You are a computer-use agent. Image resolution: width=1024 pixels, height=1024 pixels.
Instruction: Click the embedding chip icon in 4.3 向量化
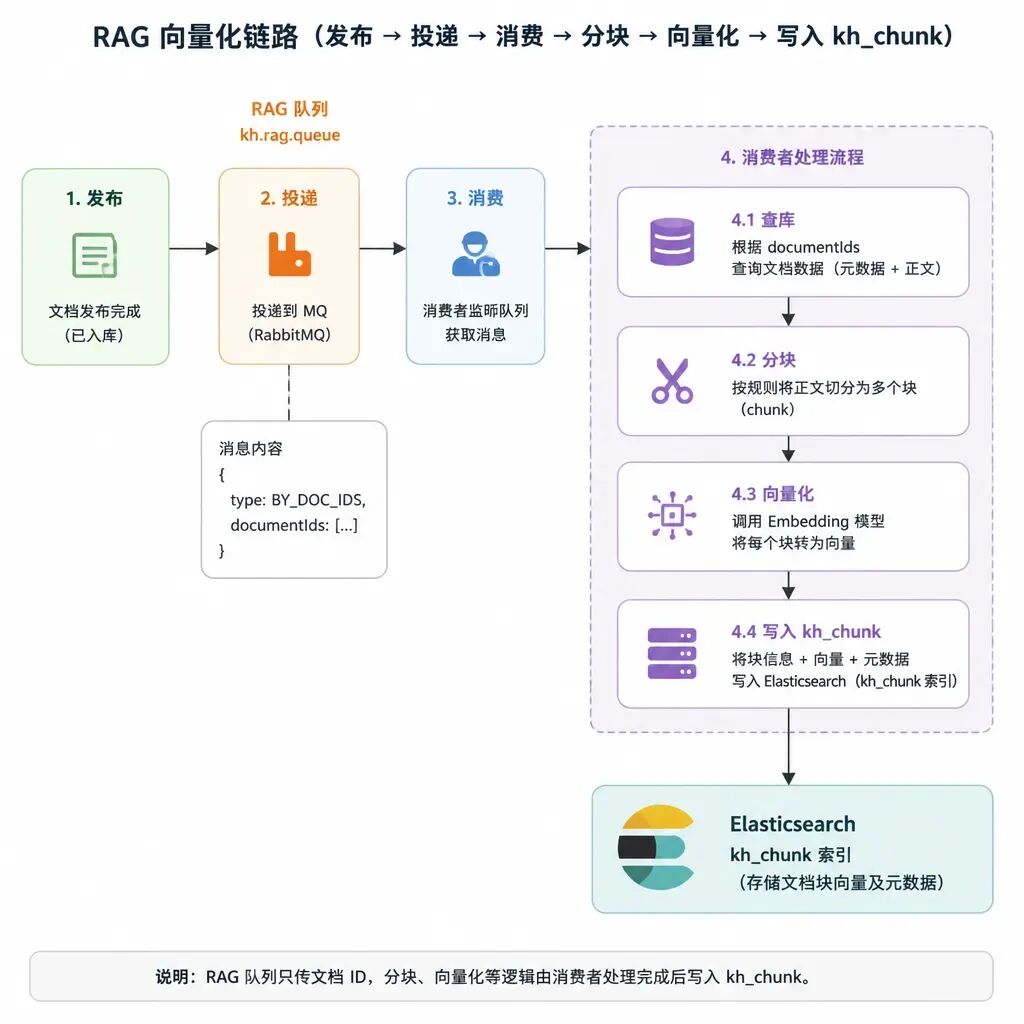[672, 515]
